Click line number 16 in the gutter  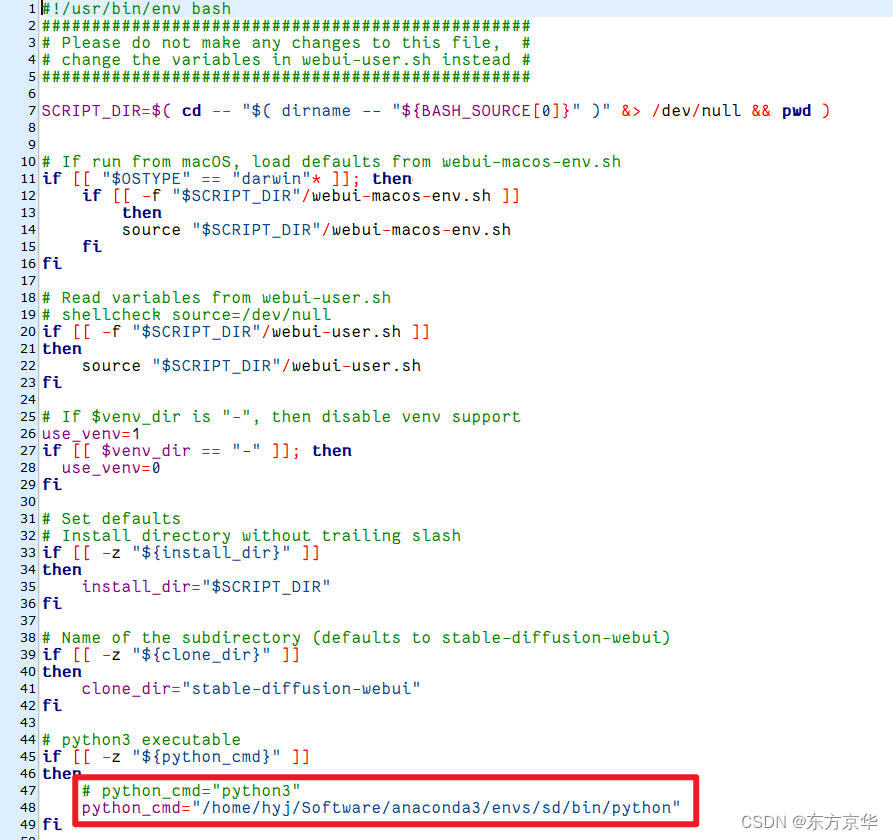tap(28, 264)
